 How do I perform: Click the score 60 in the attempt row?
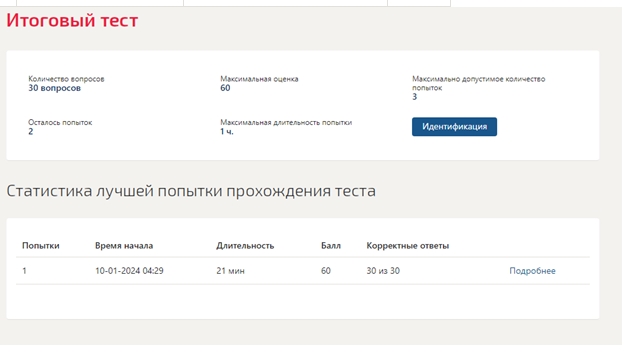pyautogui.click(x=326, y=271)
